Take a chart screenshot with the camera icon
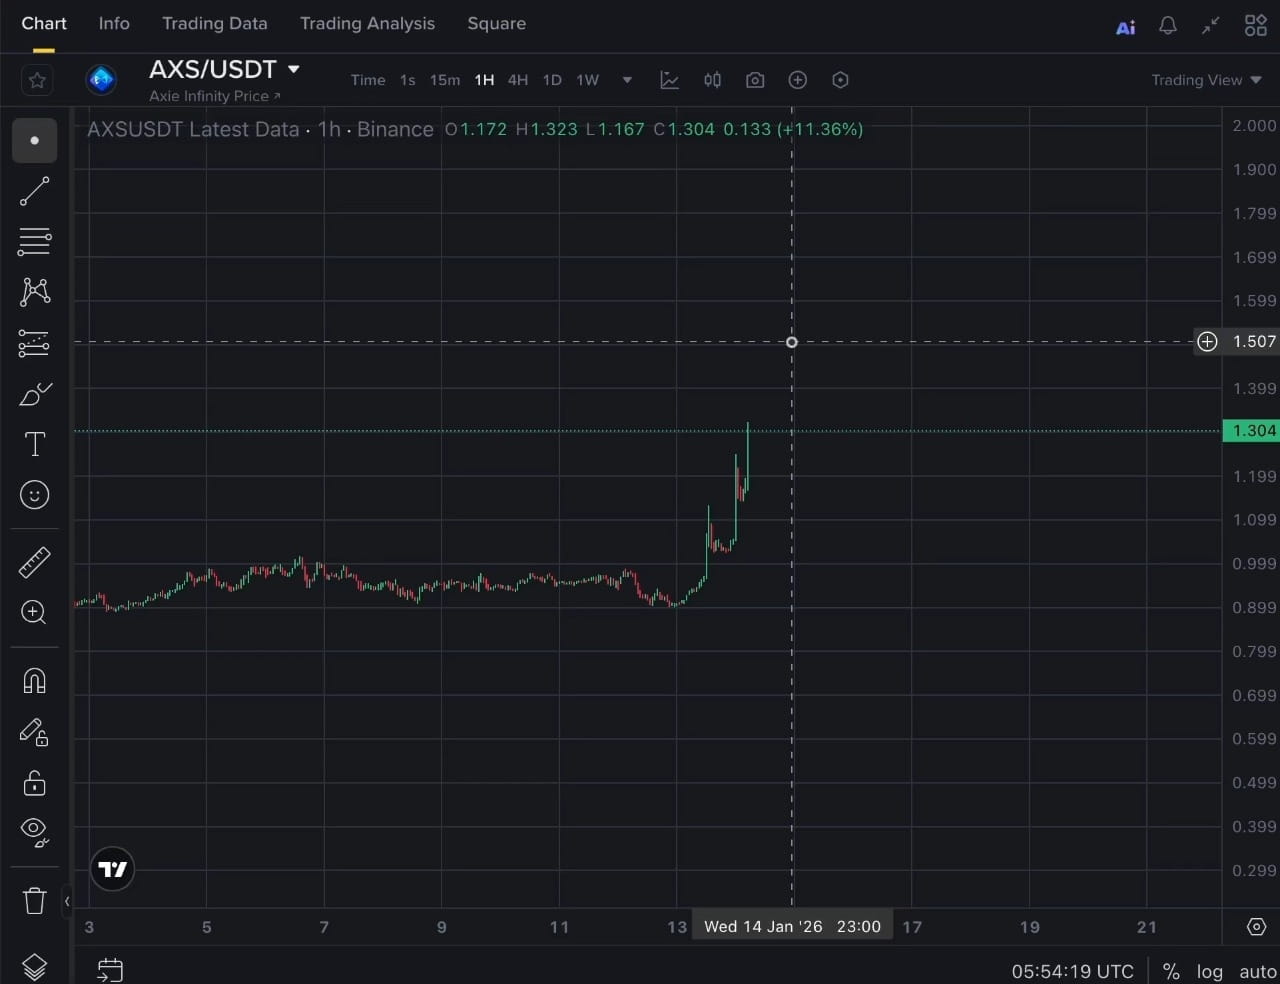This screenshot has height=984, width=1280. click(755, 80)
